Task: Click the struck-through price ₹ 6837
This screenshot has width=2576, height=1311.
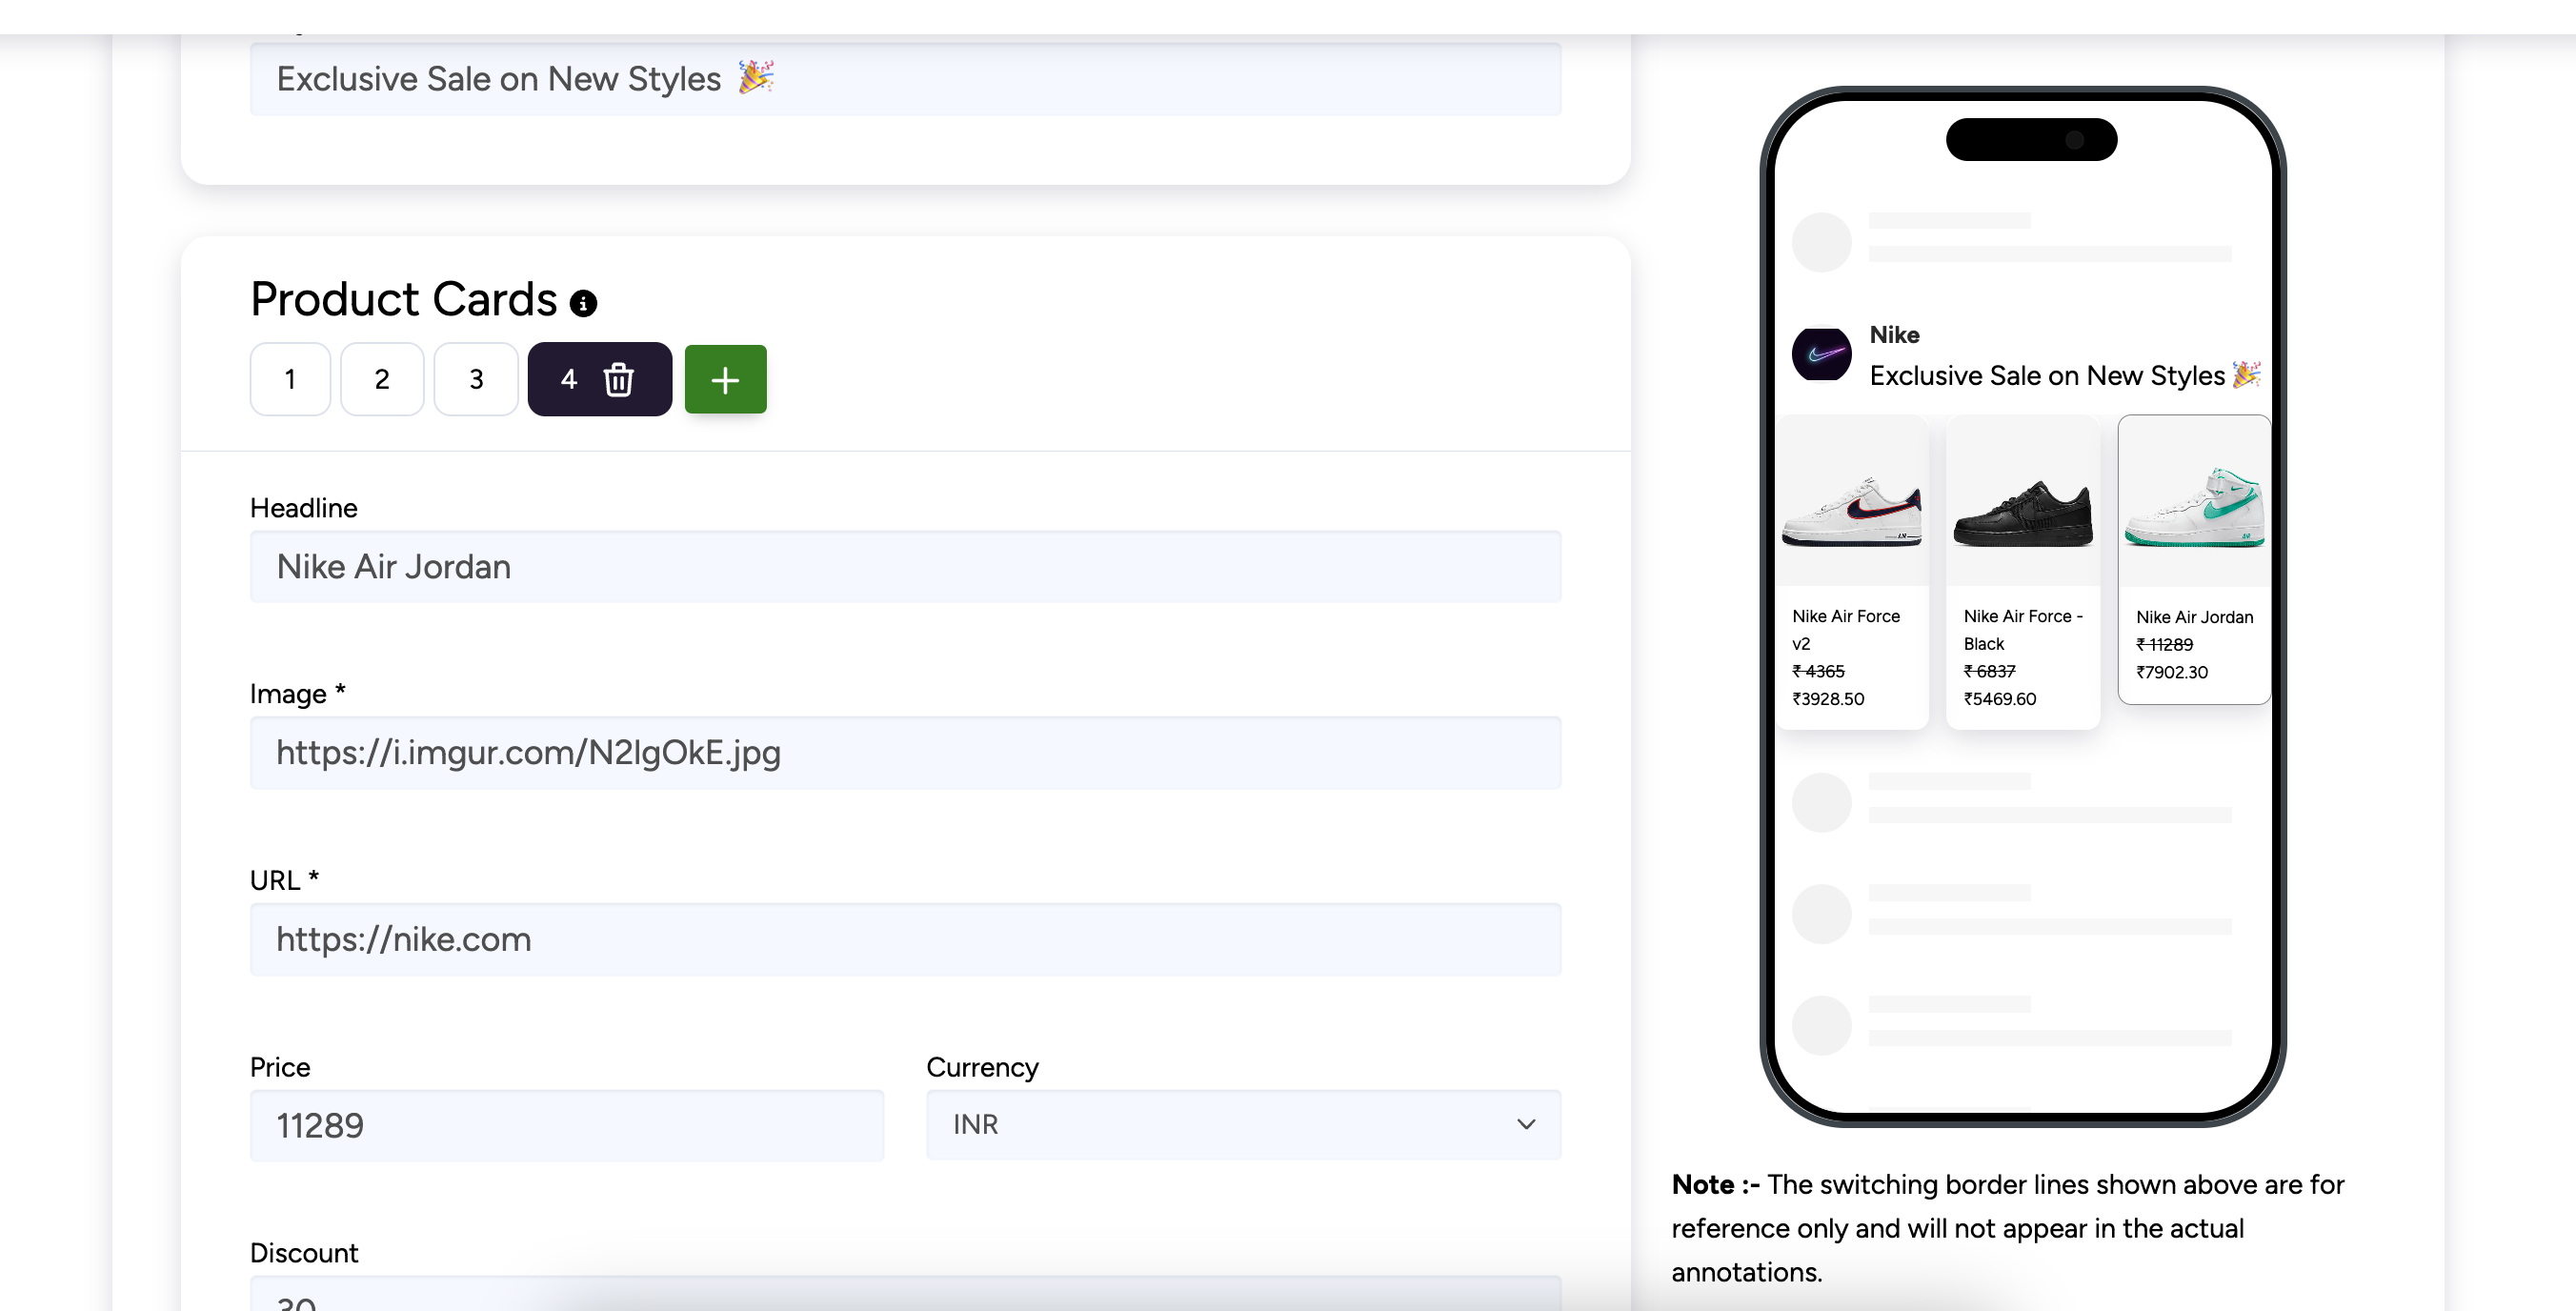Action: (x=1989, y=671)
